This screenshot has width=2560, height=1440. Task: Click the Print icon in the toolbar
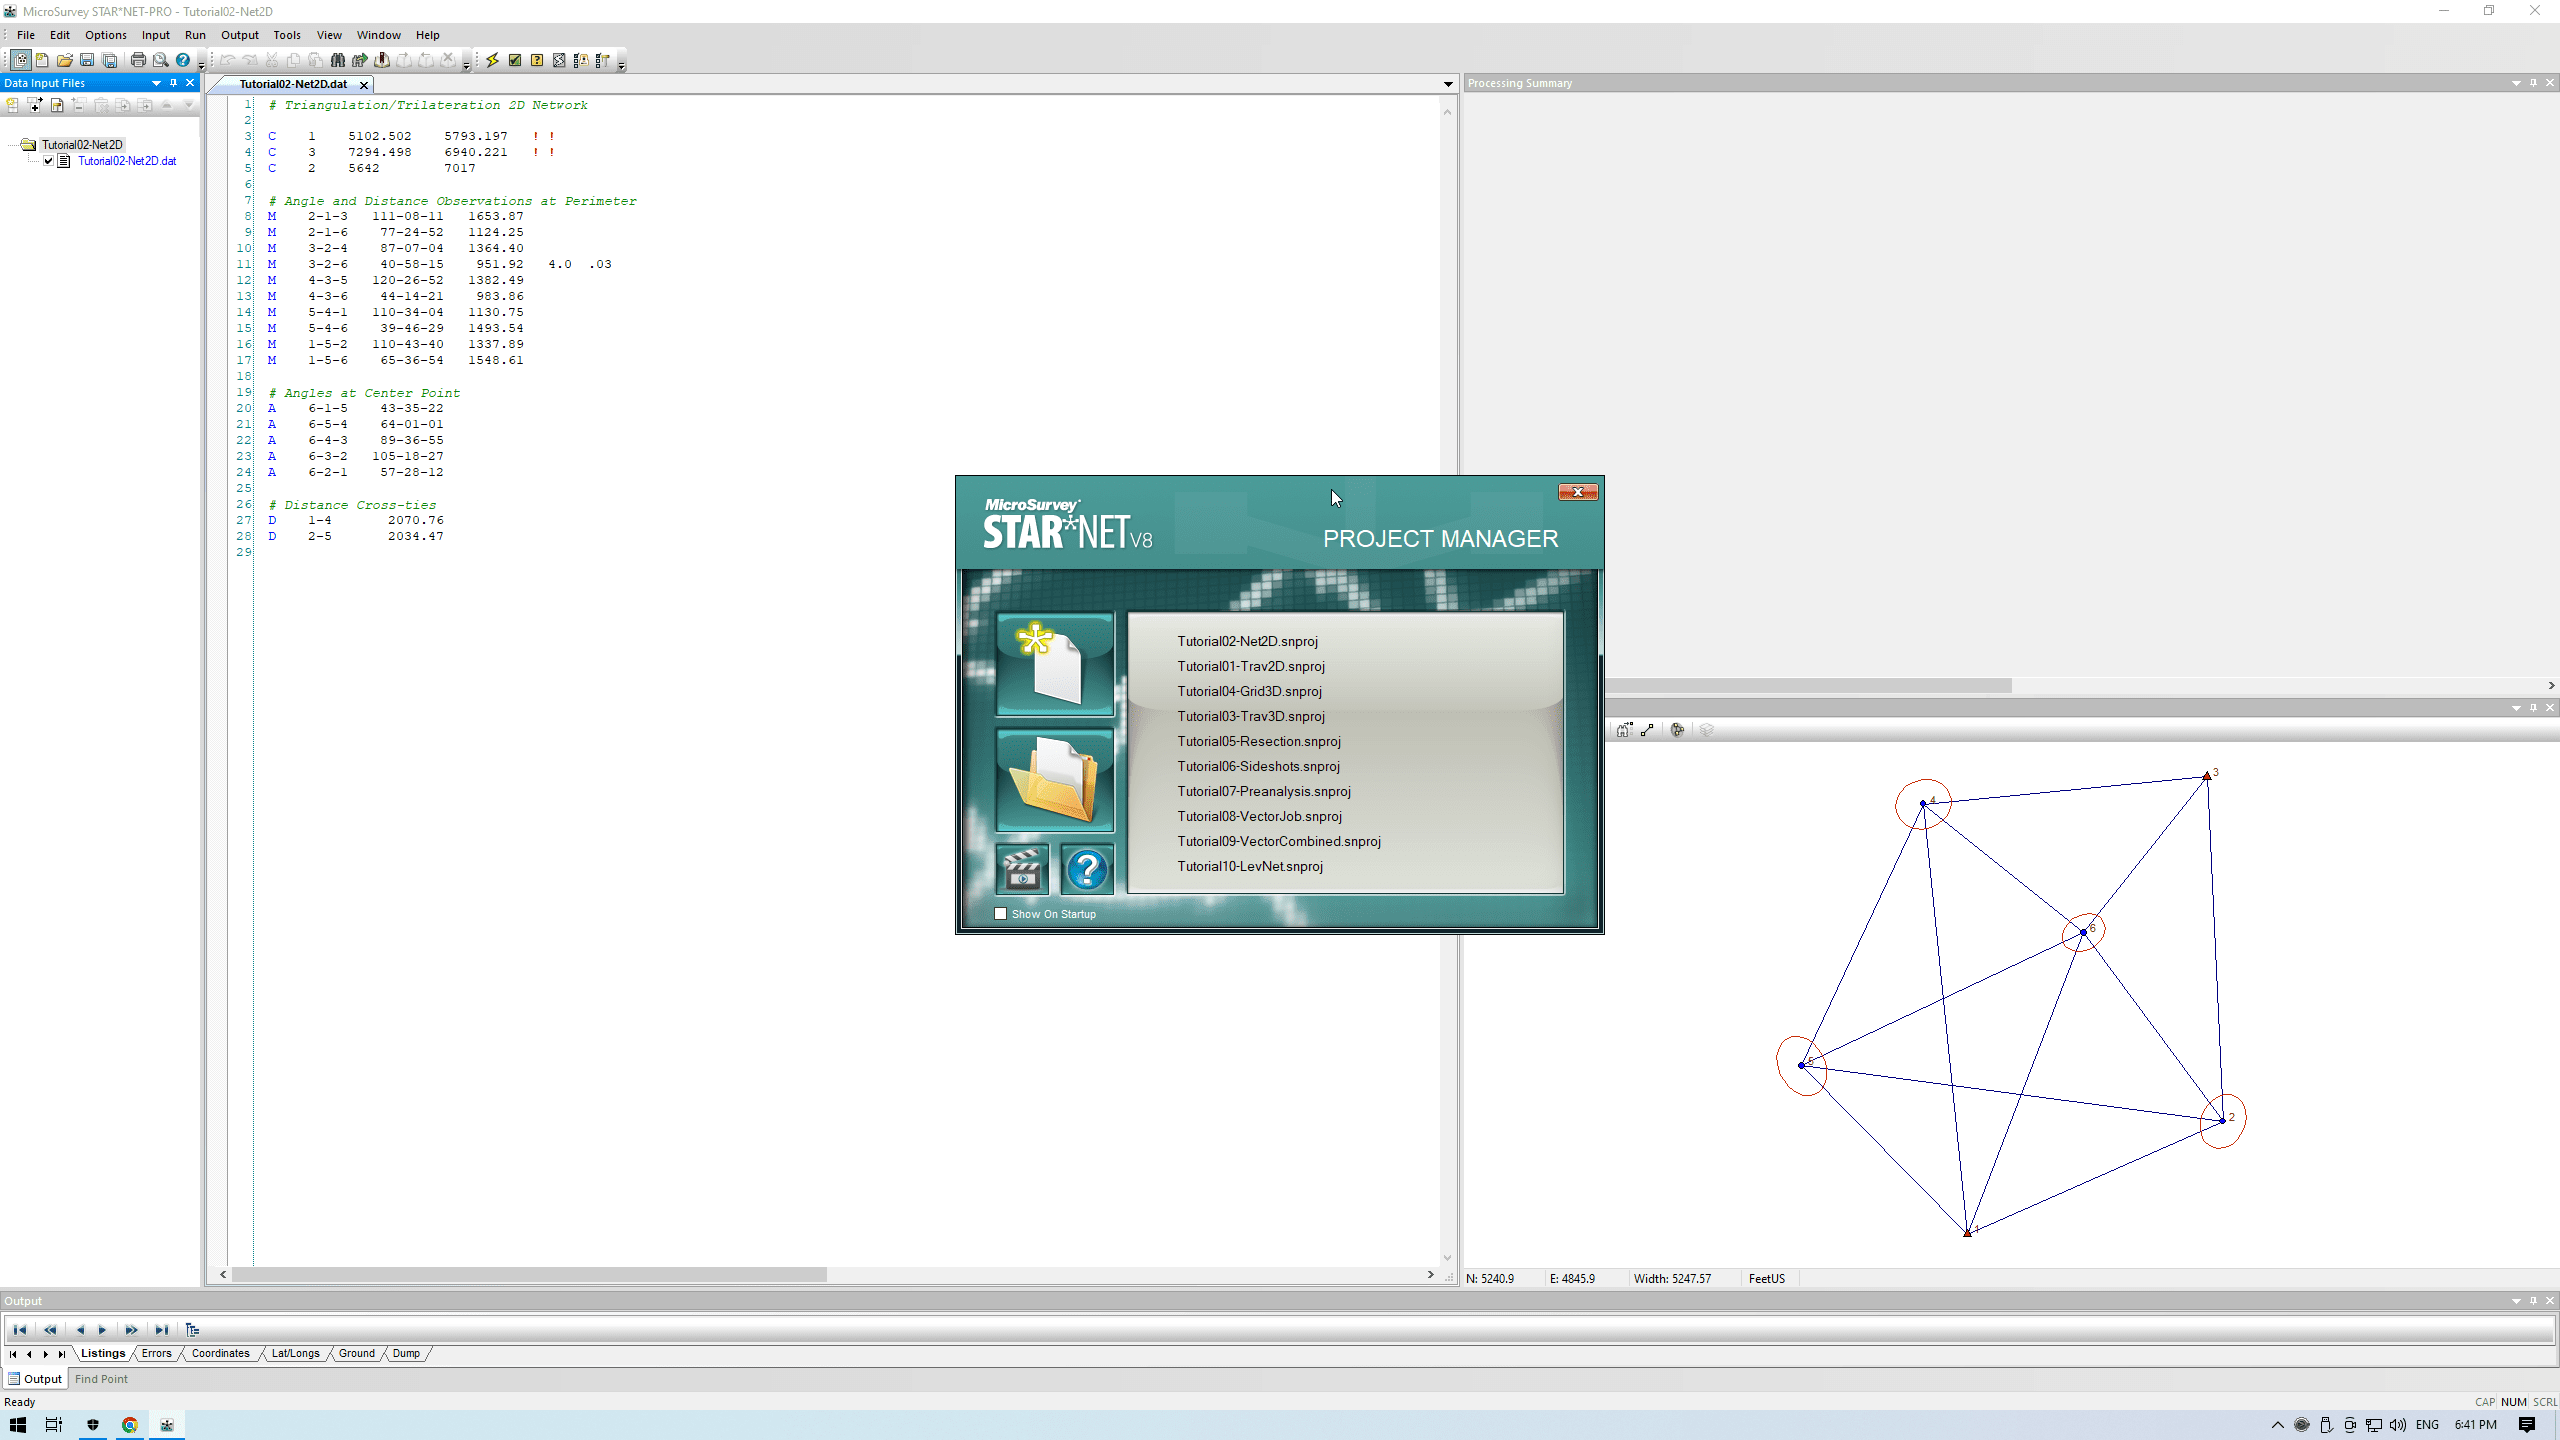tap(138, 60)
